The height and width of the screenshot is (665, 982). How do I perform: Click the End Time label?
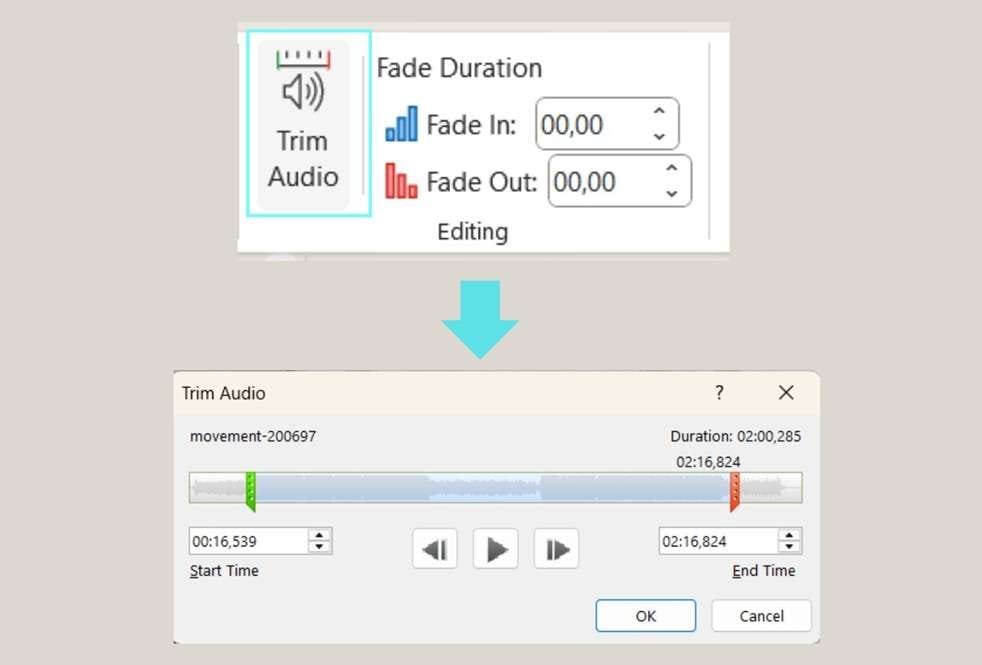coord(763,570)
